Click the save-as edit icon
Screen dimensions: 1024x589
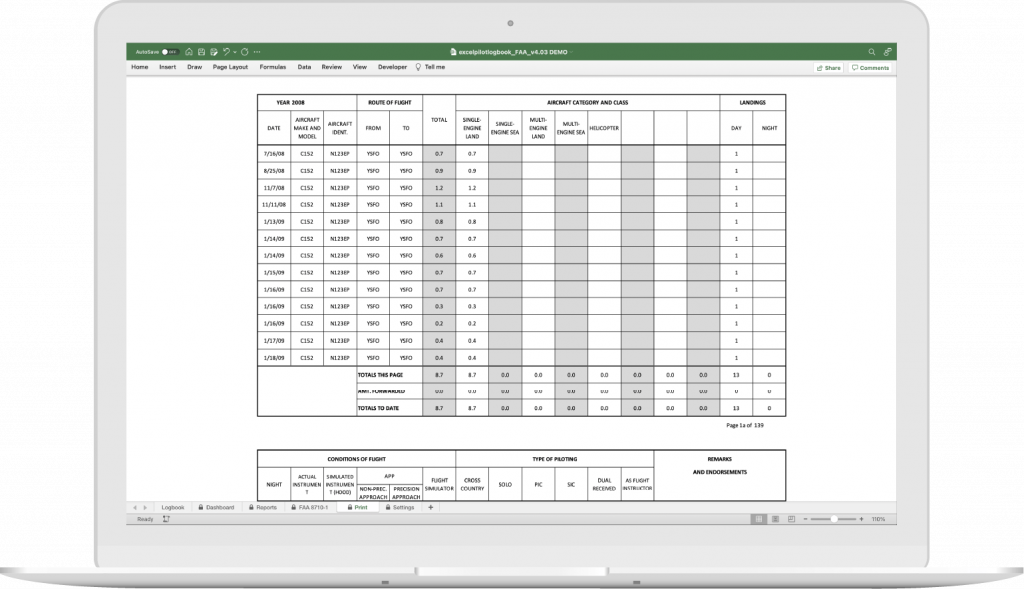pos(214,52)
